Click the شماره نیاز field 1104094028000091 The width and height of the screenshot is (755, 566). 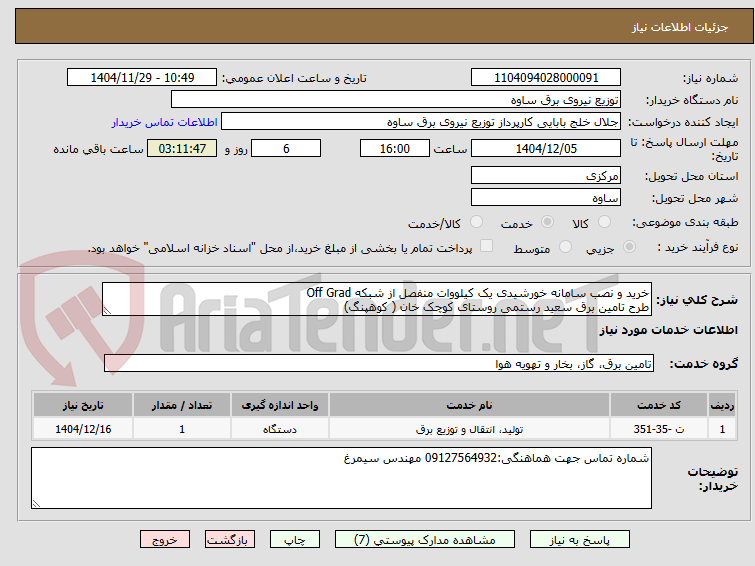pos(546,78)
